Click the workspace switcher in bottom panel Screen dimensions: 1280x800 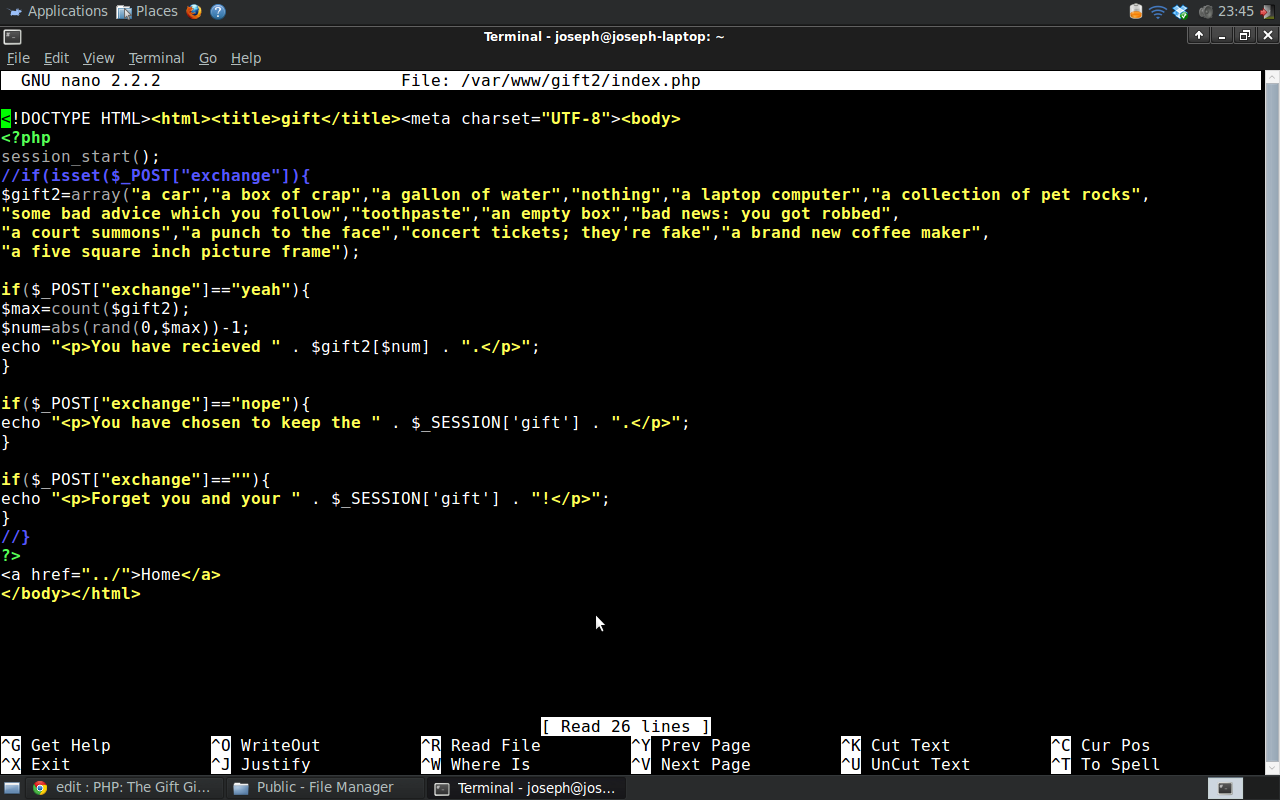(x=1224, y=788)
